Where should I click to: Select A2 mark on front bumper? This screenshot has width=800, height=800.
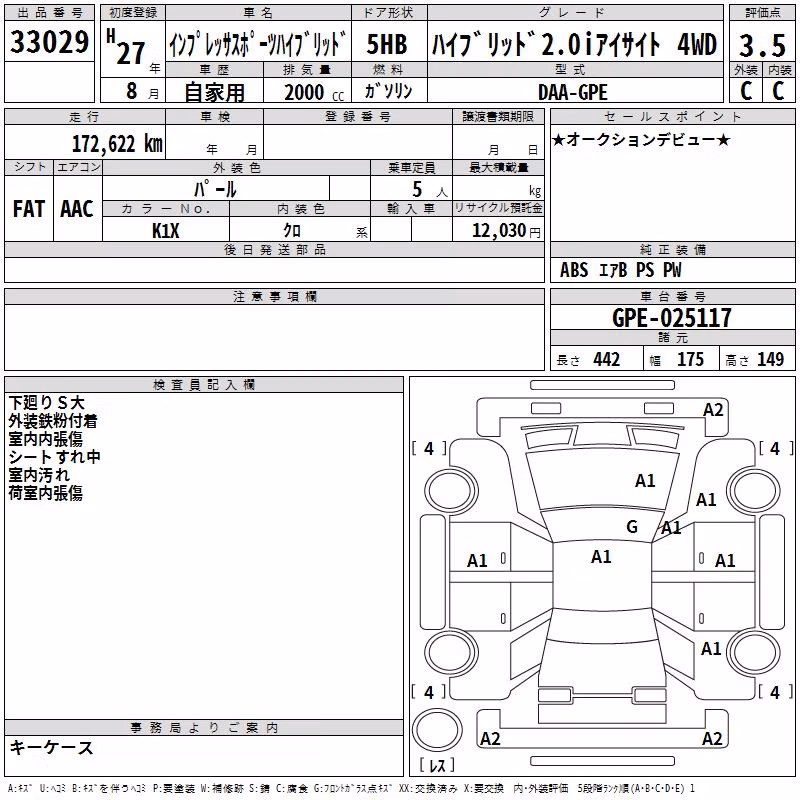point(713,410)
